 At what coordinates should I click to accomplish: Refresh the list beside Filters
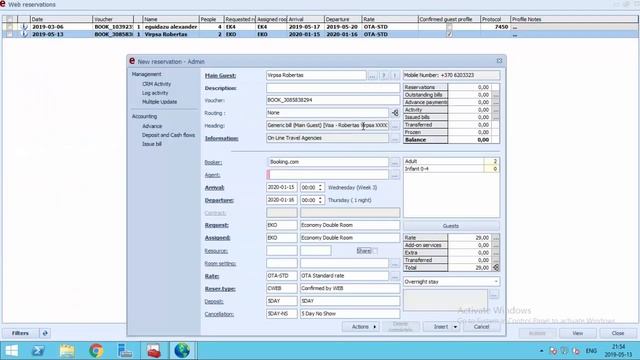45,333
